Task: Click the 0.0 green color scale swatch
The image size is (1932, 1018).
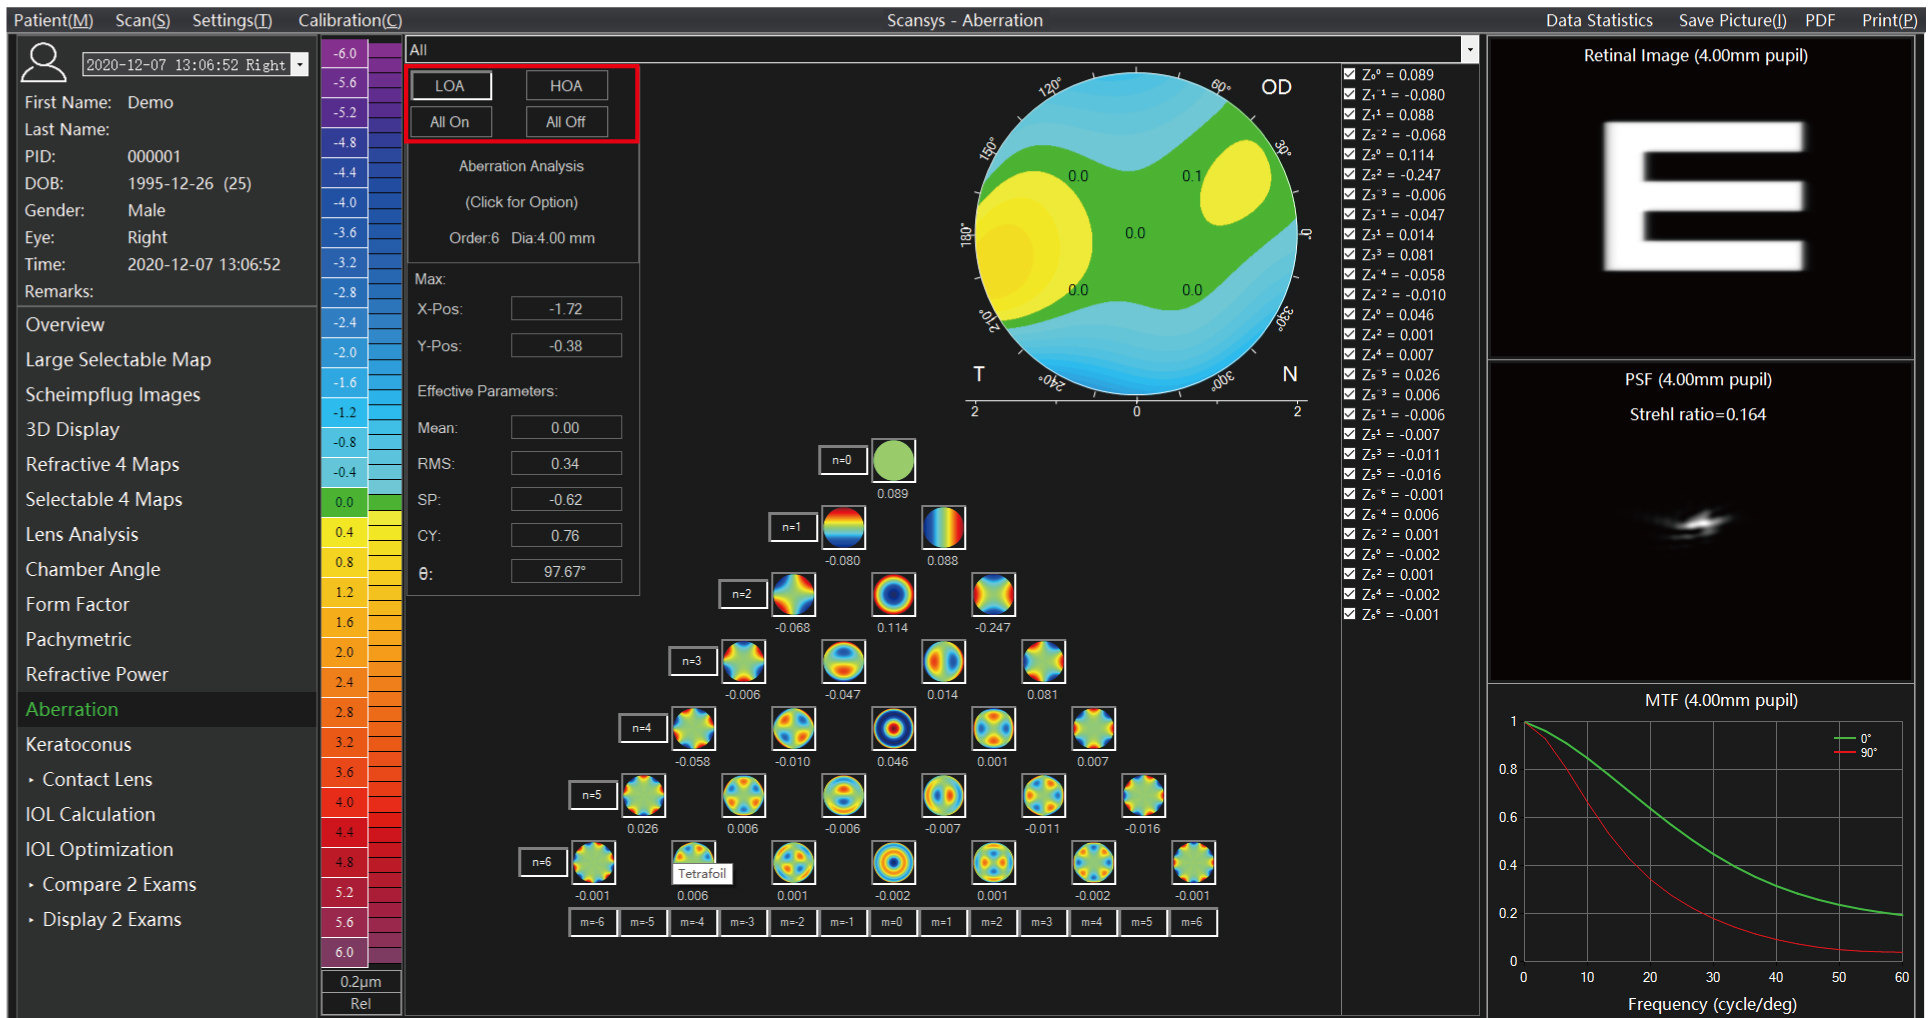Action: [345, 502]
